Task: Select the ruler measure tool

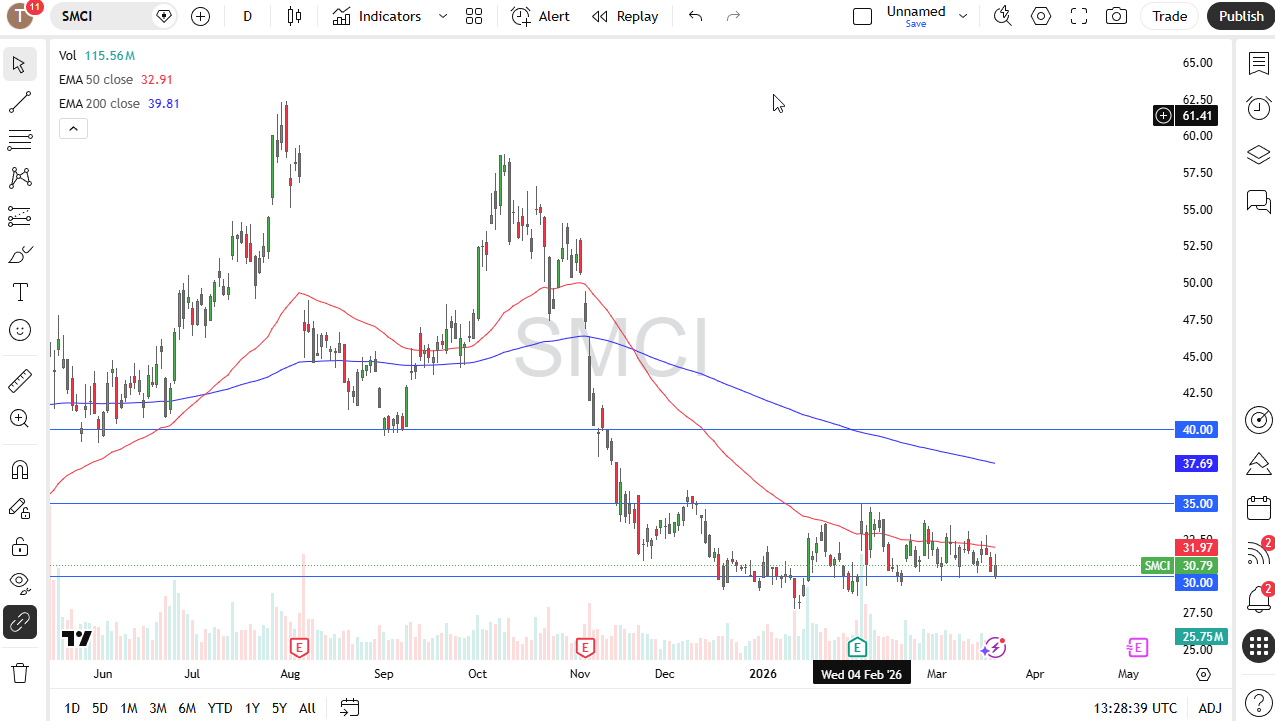Action: click(x=19, y=381)
